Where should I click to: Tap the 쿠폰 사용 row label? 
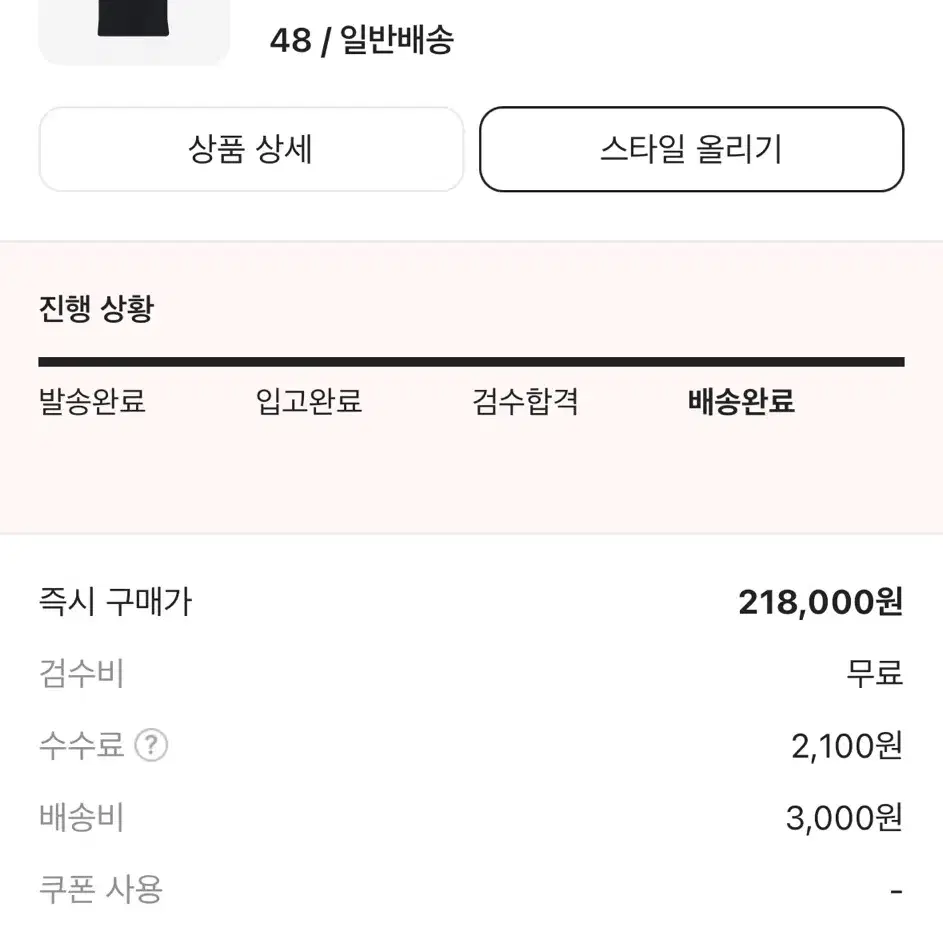tap(100, 889)
